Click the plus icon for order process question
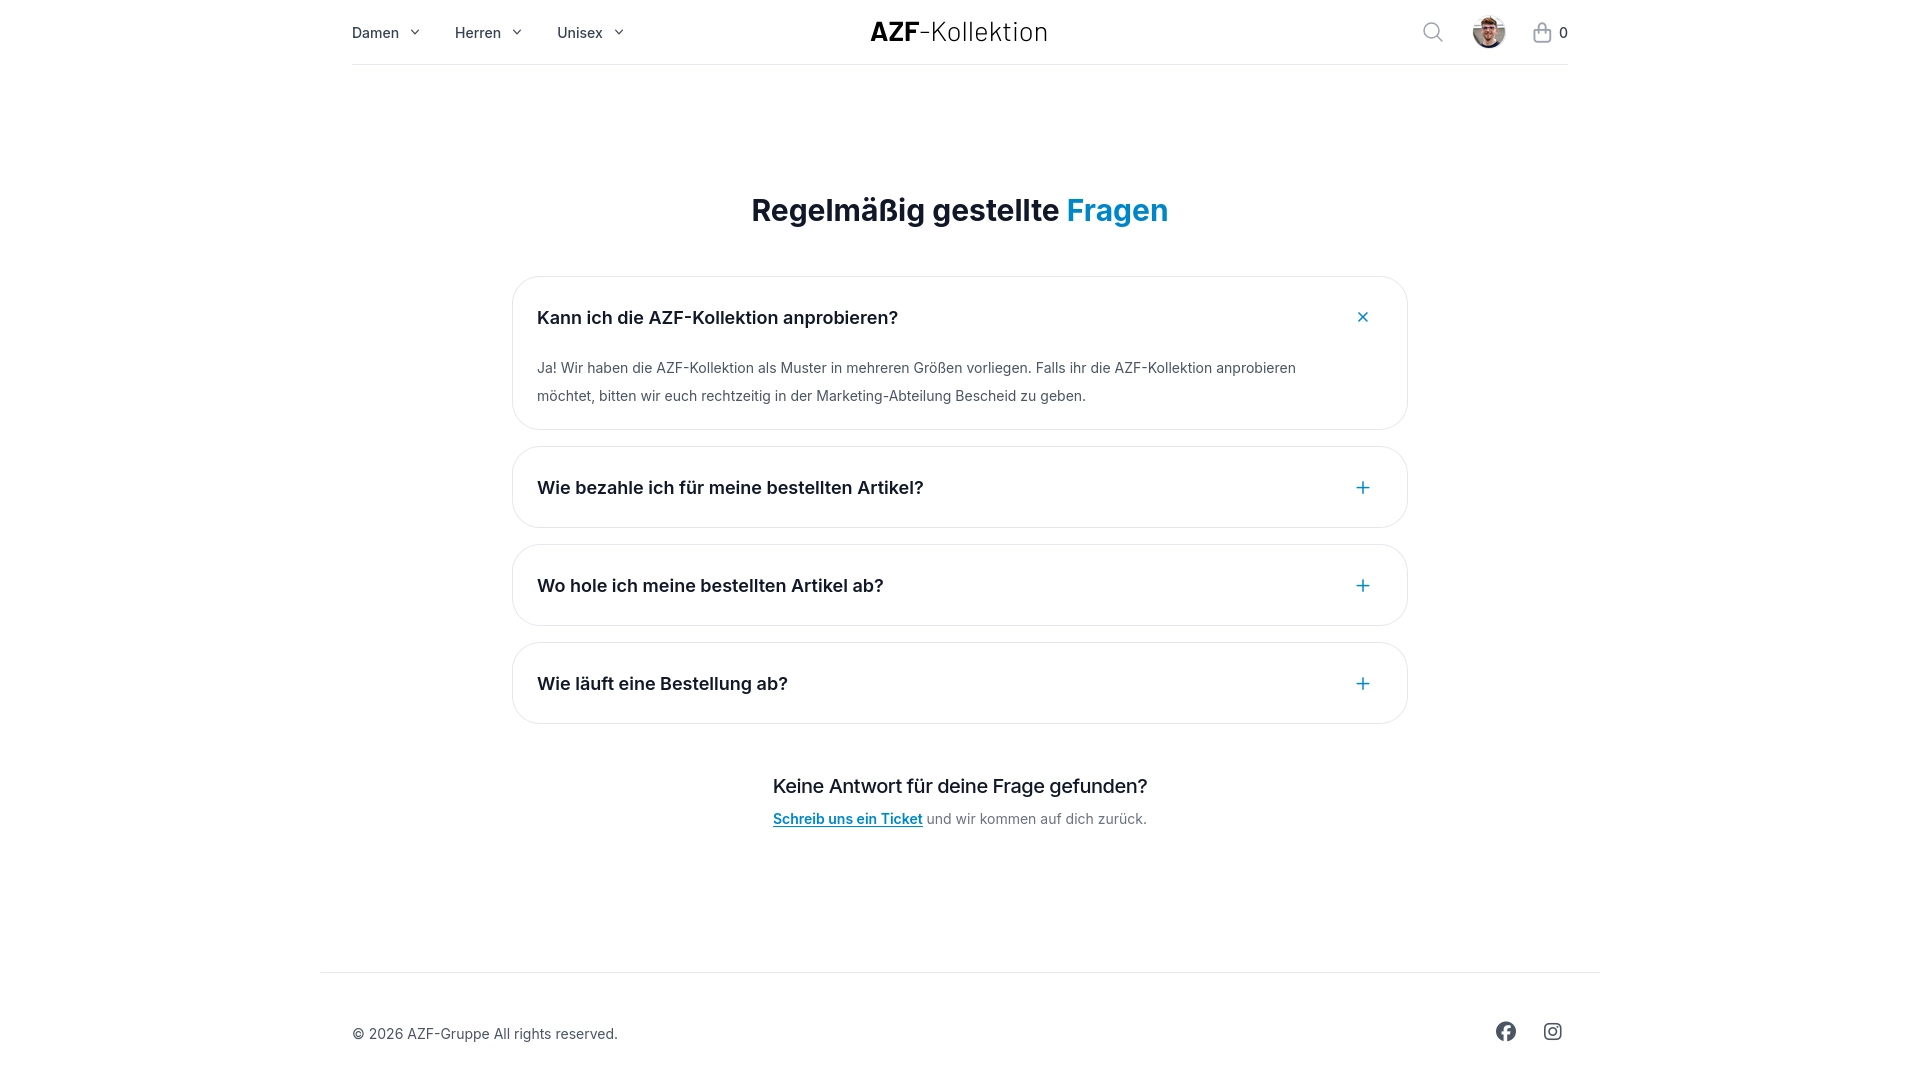The image size is (1920, 1080). 1362,683
